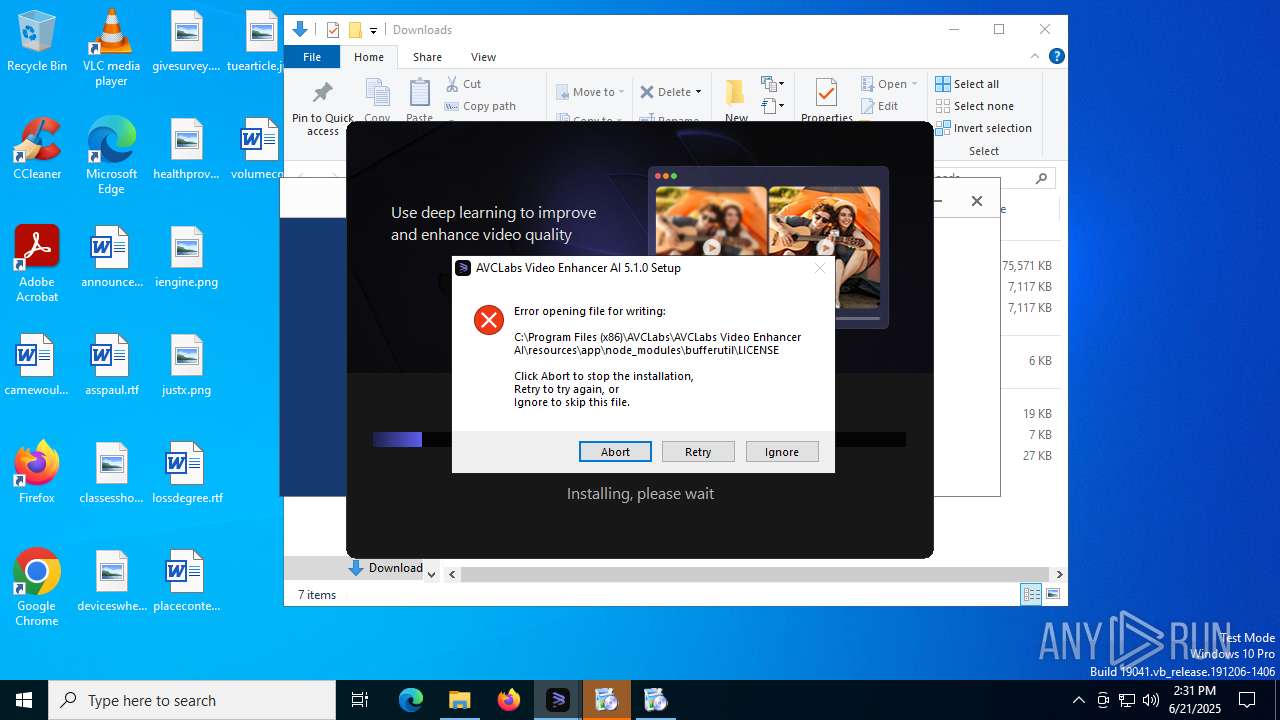This screenshot has height=720, width=1280.
Task: Click Invert selection in ribbon
Action: [x=983, y=128]
